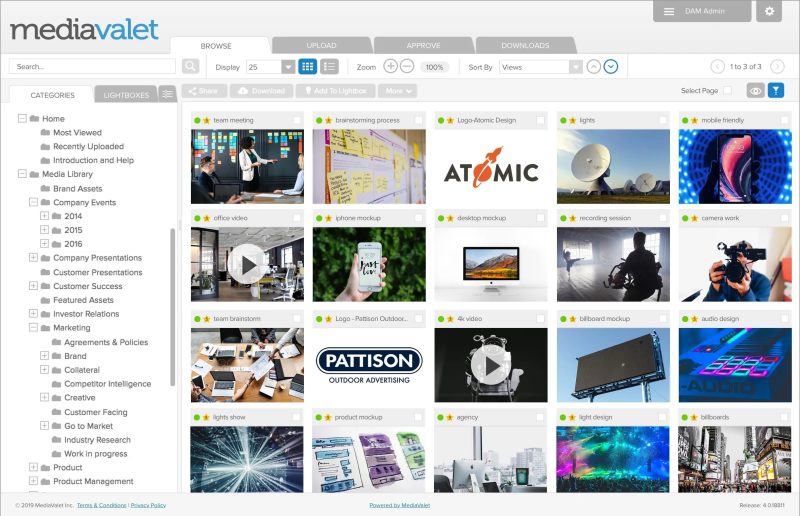Click green dot on agency asset
This screenshot has height=516, width=800.
pos(441,417)
